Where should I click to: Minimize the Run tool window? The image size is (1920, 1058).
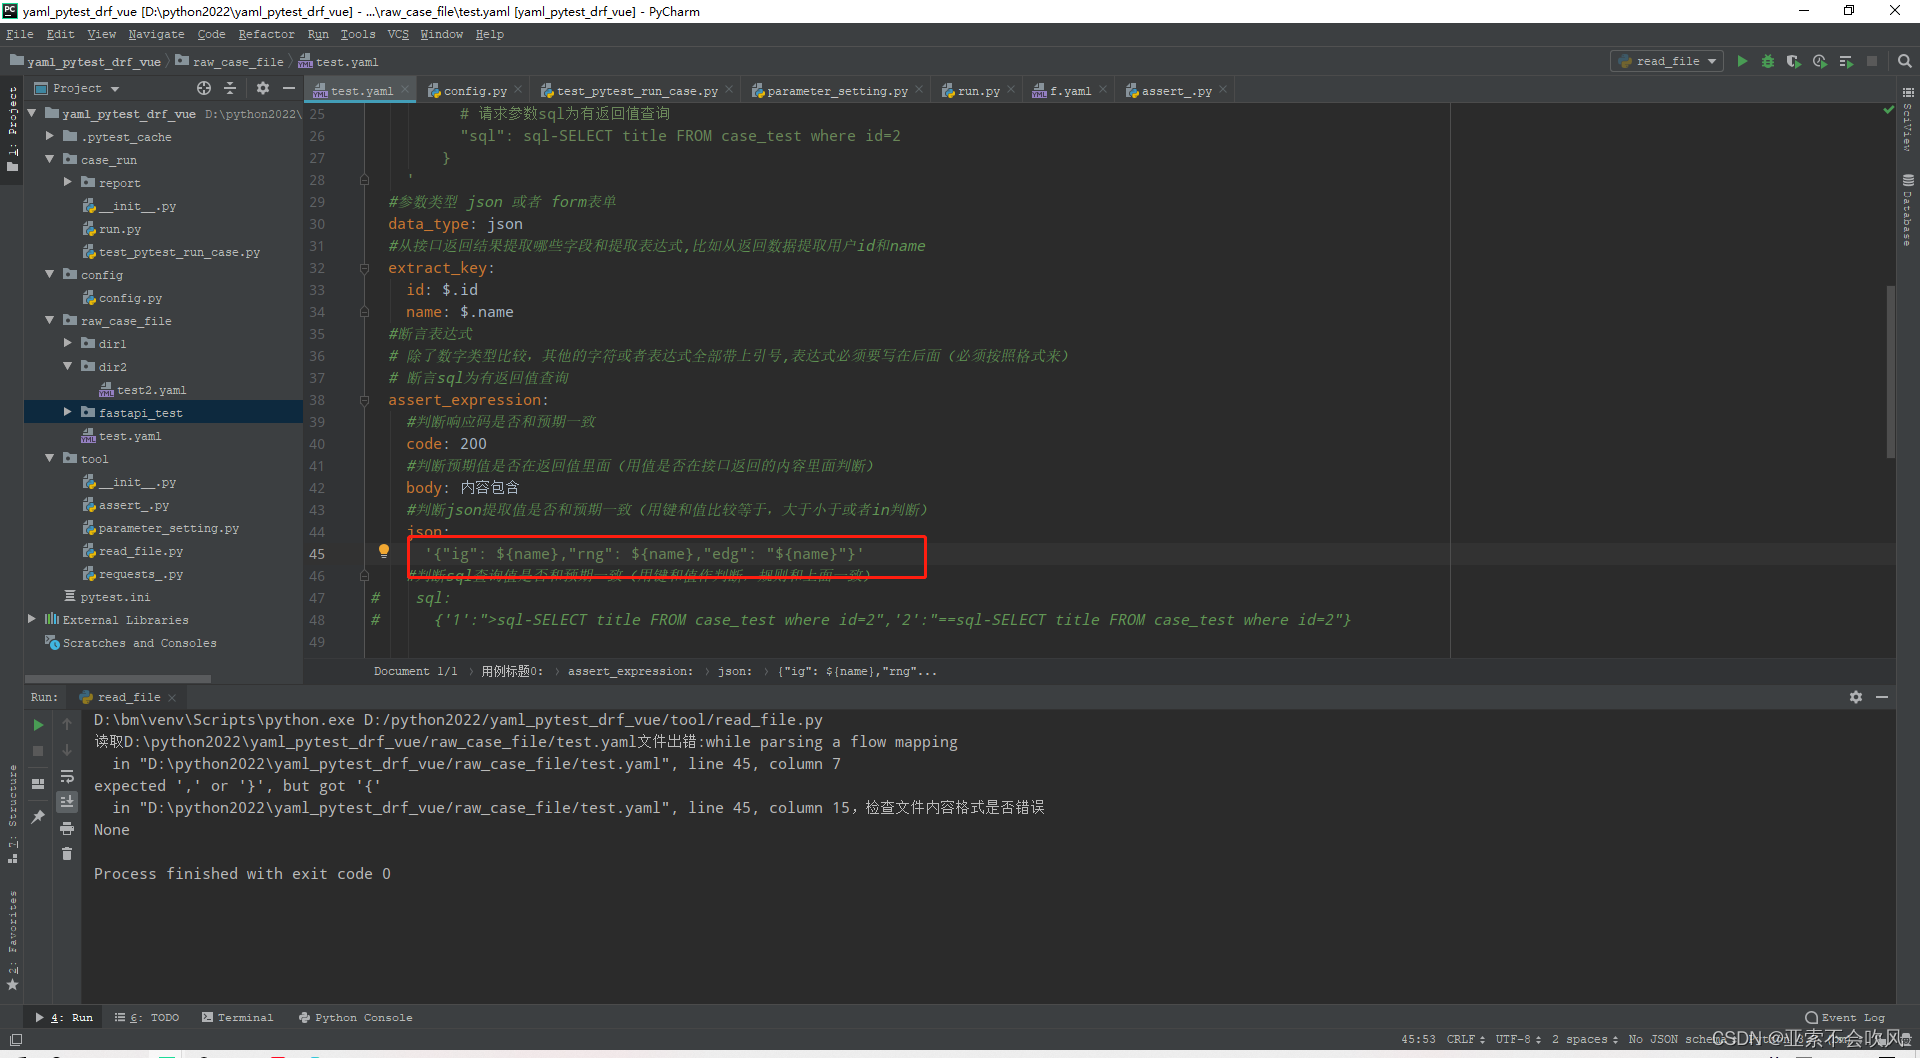point(1882,697)
